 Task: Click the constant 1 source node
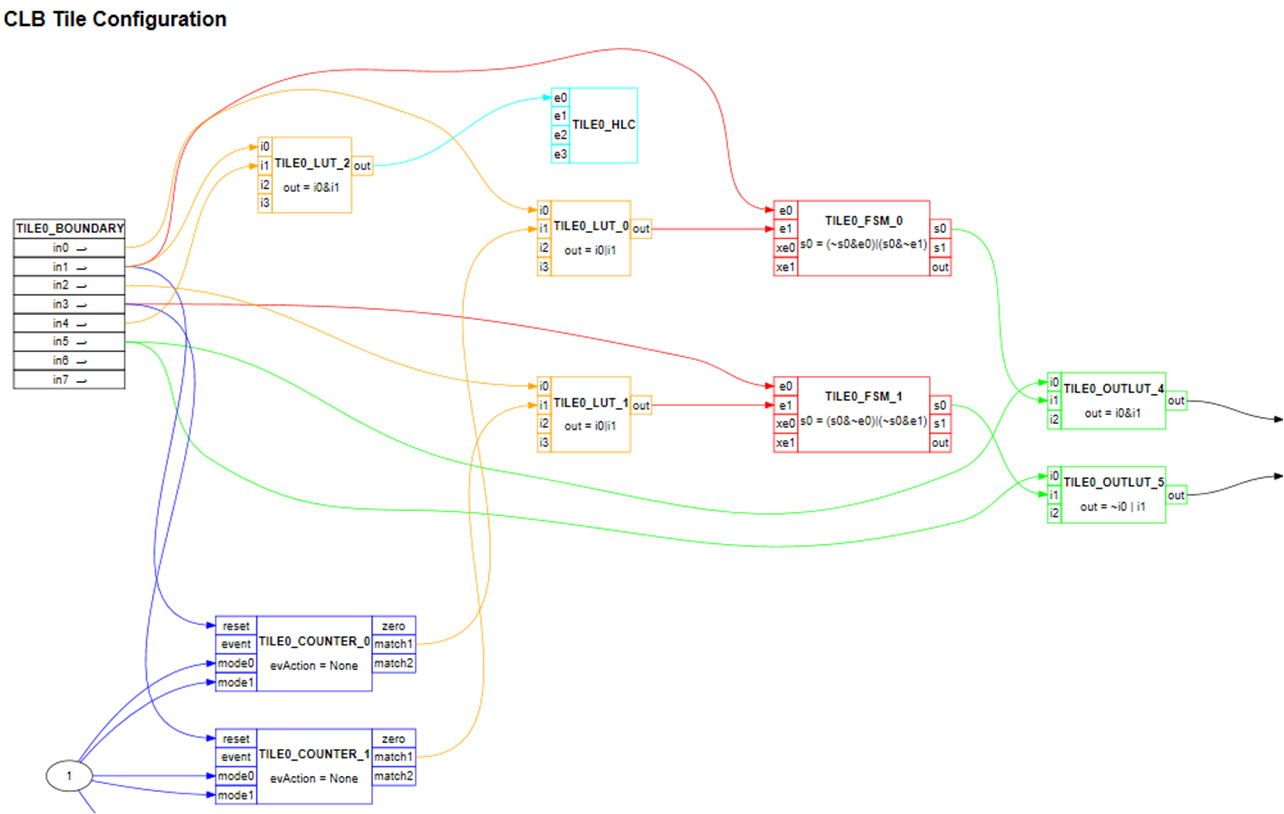click(68, 774)
